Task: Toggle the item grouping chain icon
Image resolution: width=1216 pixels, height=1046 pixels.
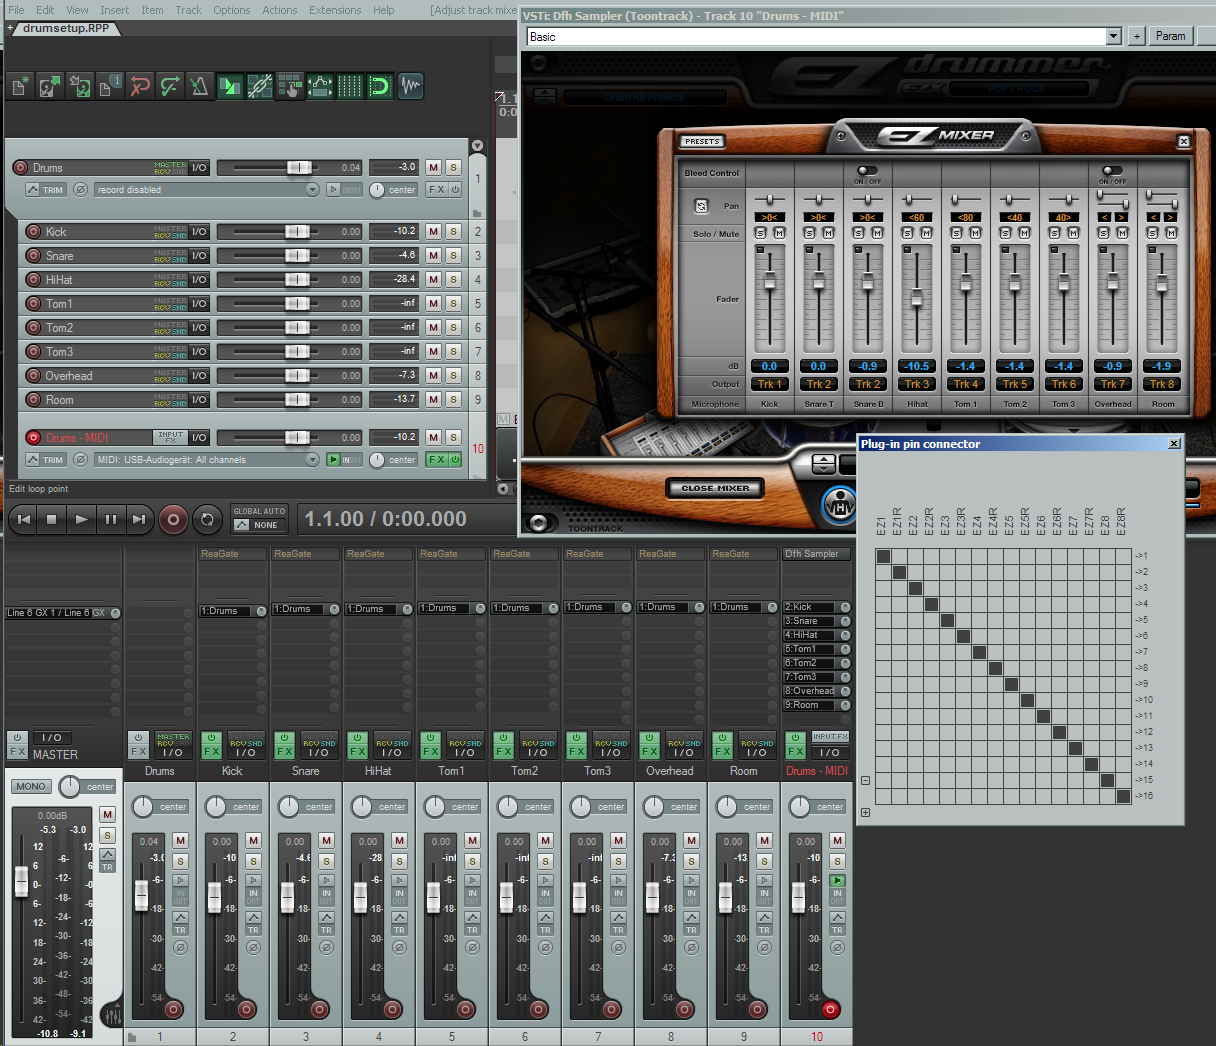Action: [x=260, y=87]
